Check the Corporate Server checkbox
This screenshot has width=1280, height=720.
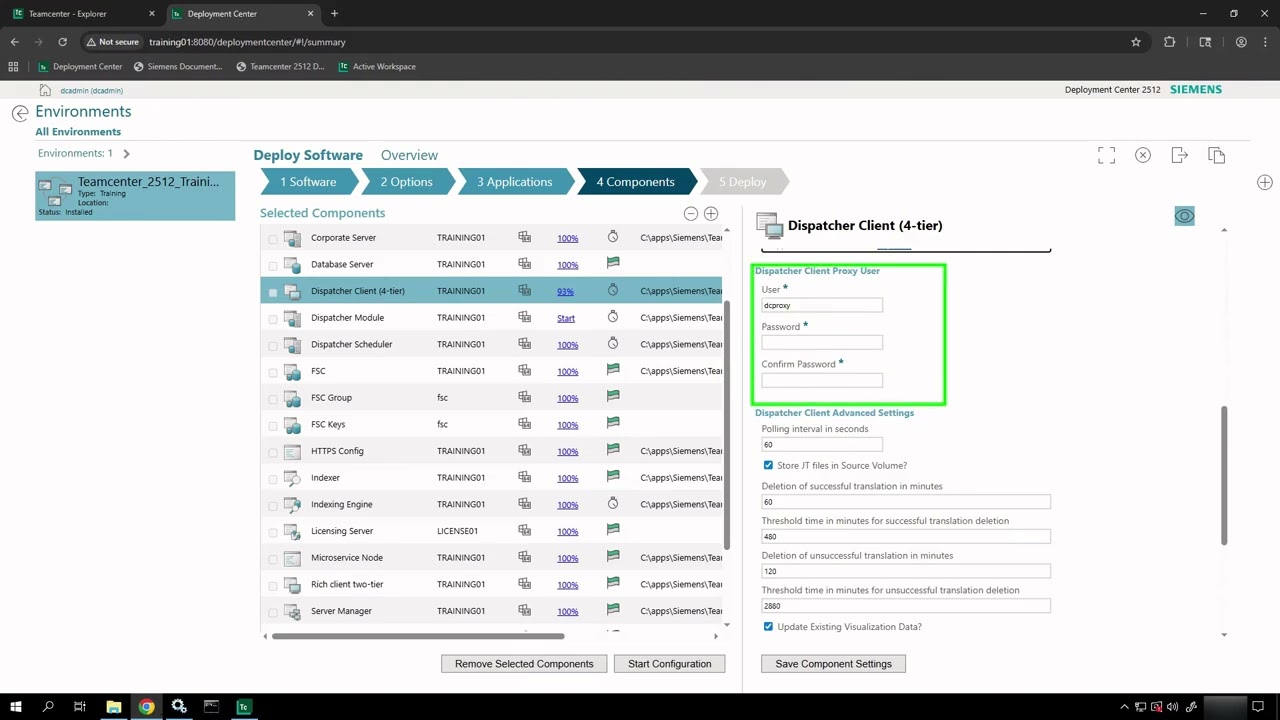coord(273,239)
